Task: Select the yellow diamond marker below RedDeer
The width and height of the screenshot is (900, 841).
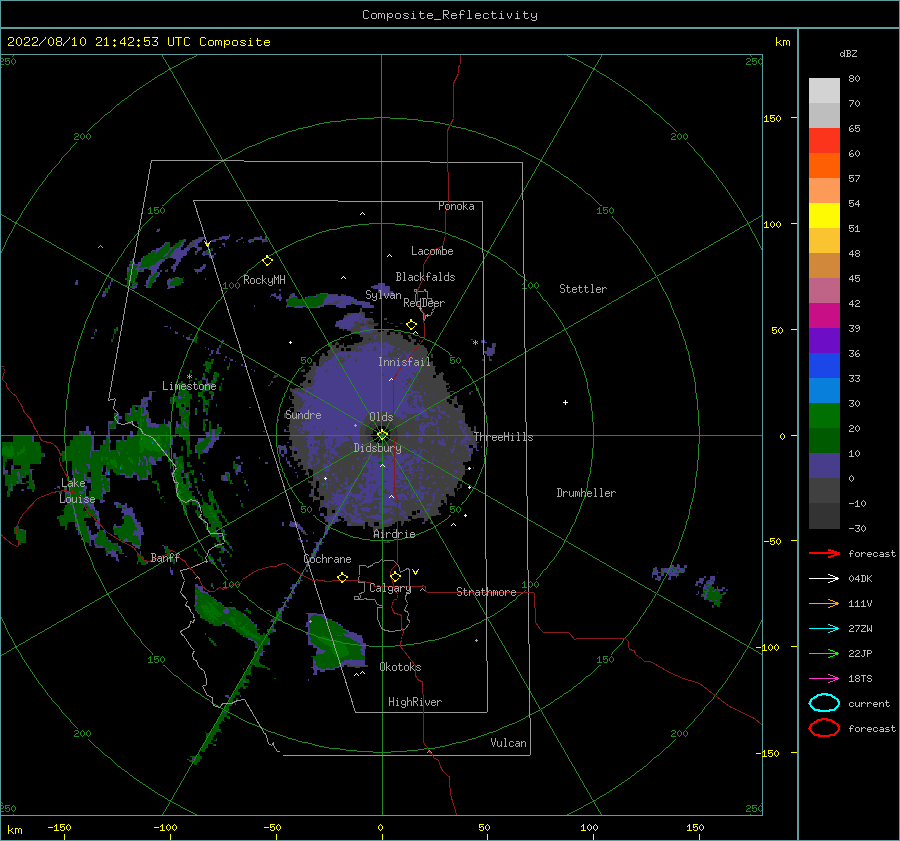Action: point(411,325)
